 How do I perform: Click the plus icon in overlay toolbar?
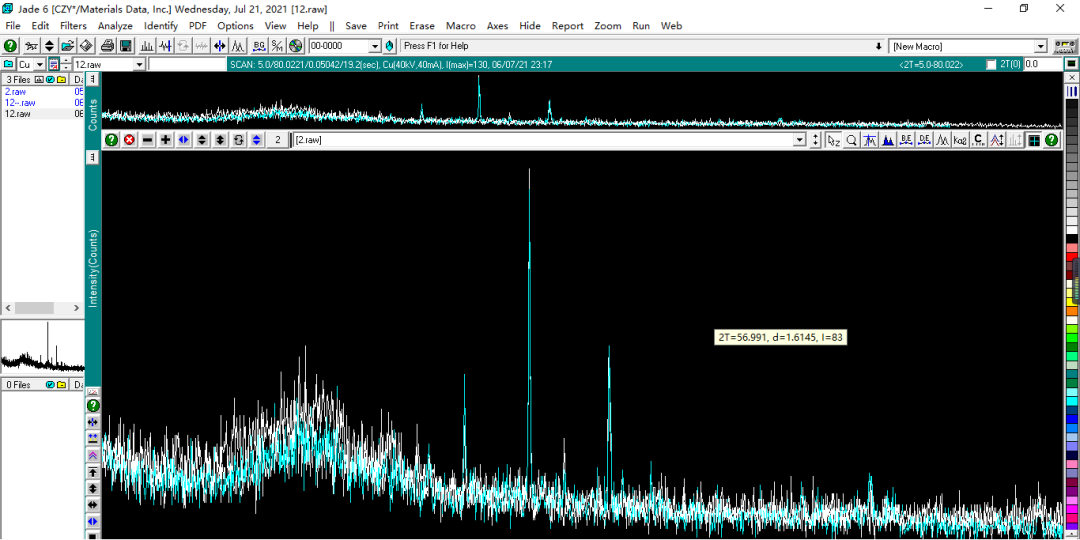(165, 140)
